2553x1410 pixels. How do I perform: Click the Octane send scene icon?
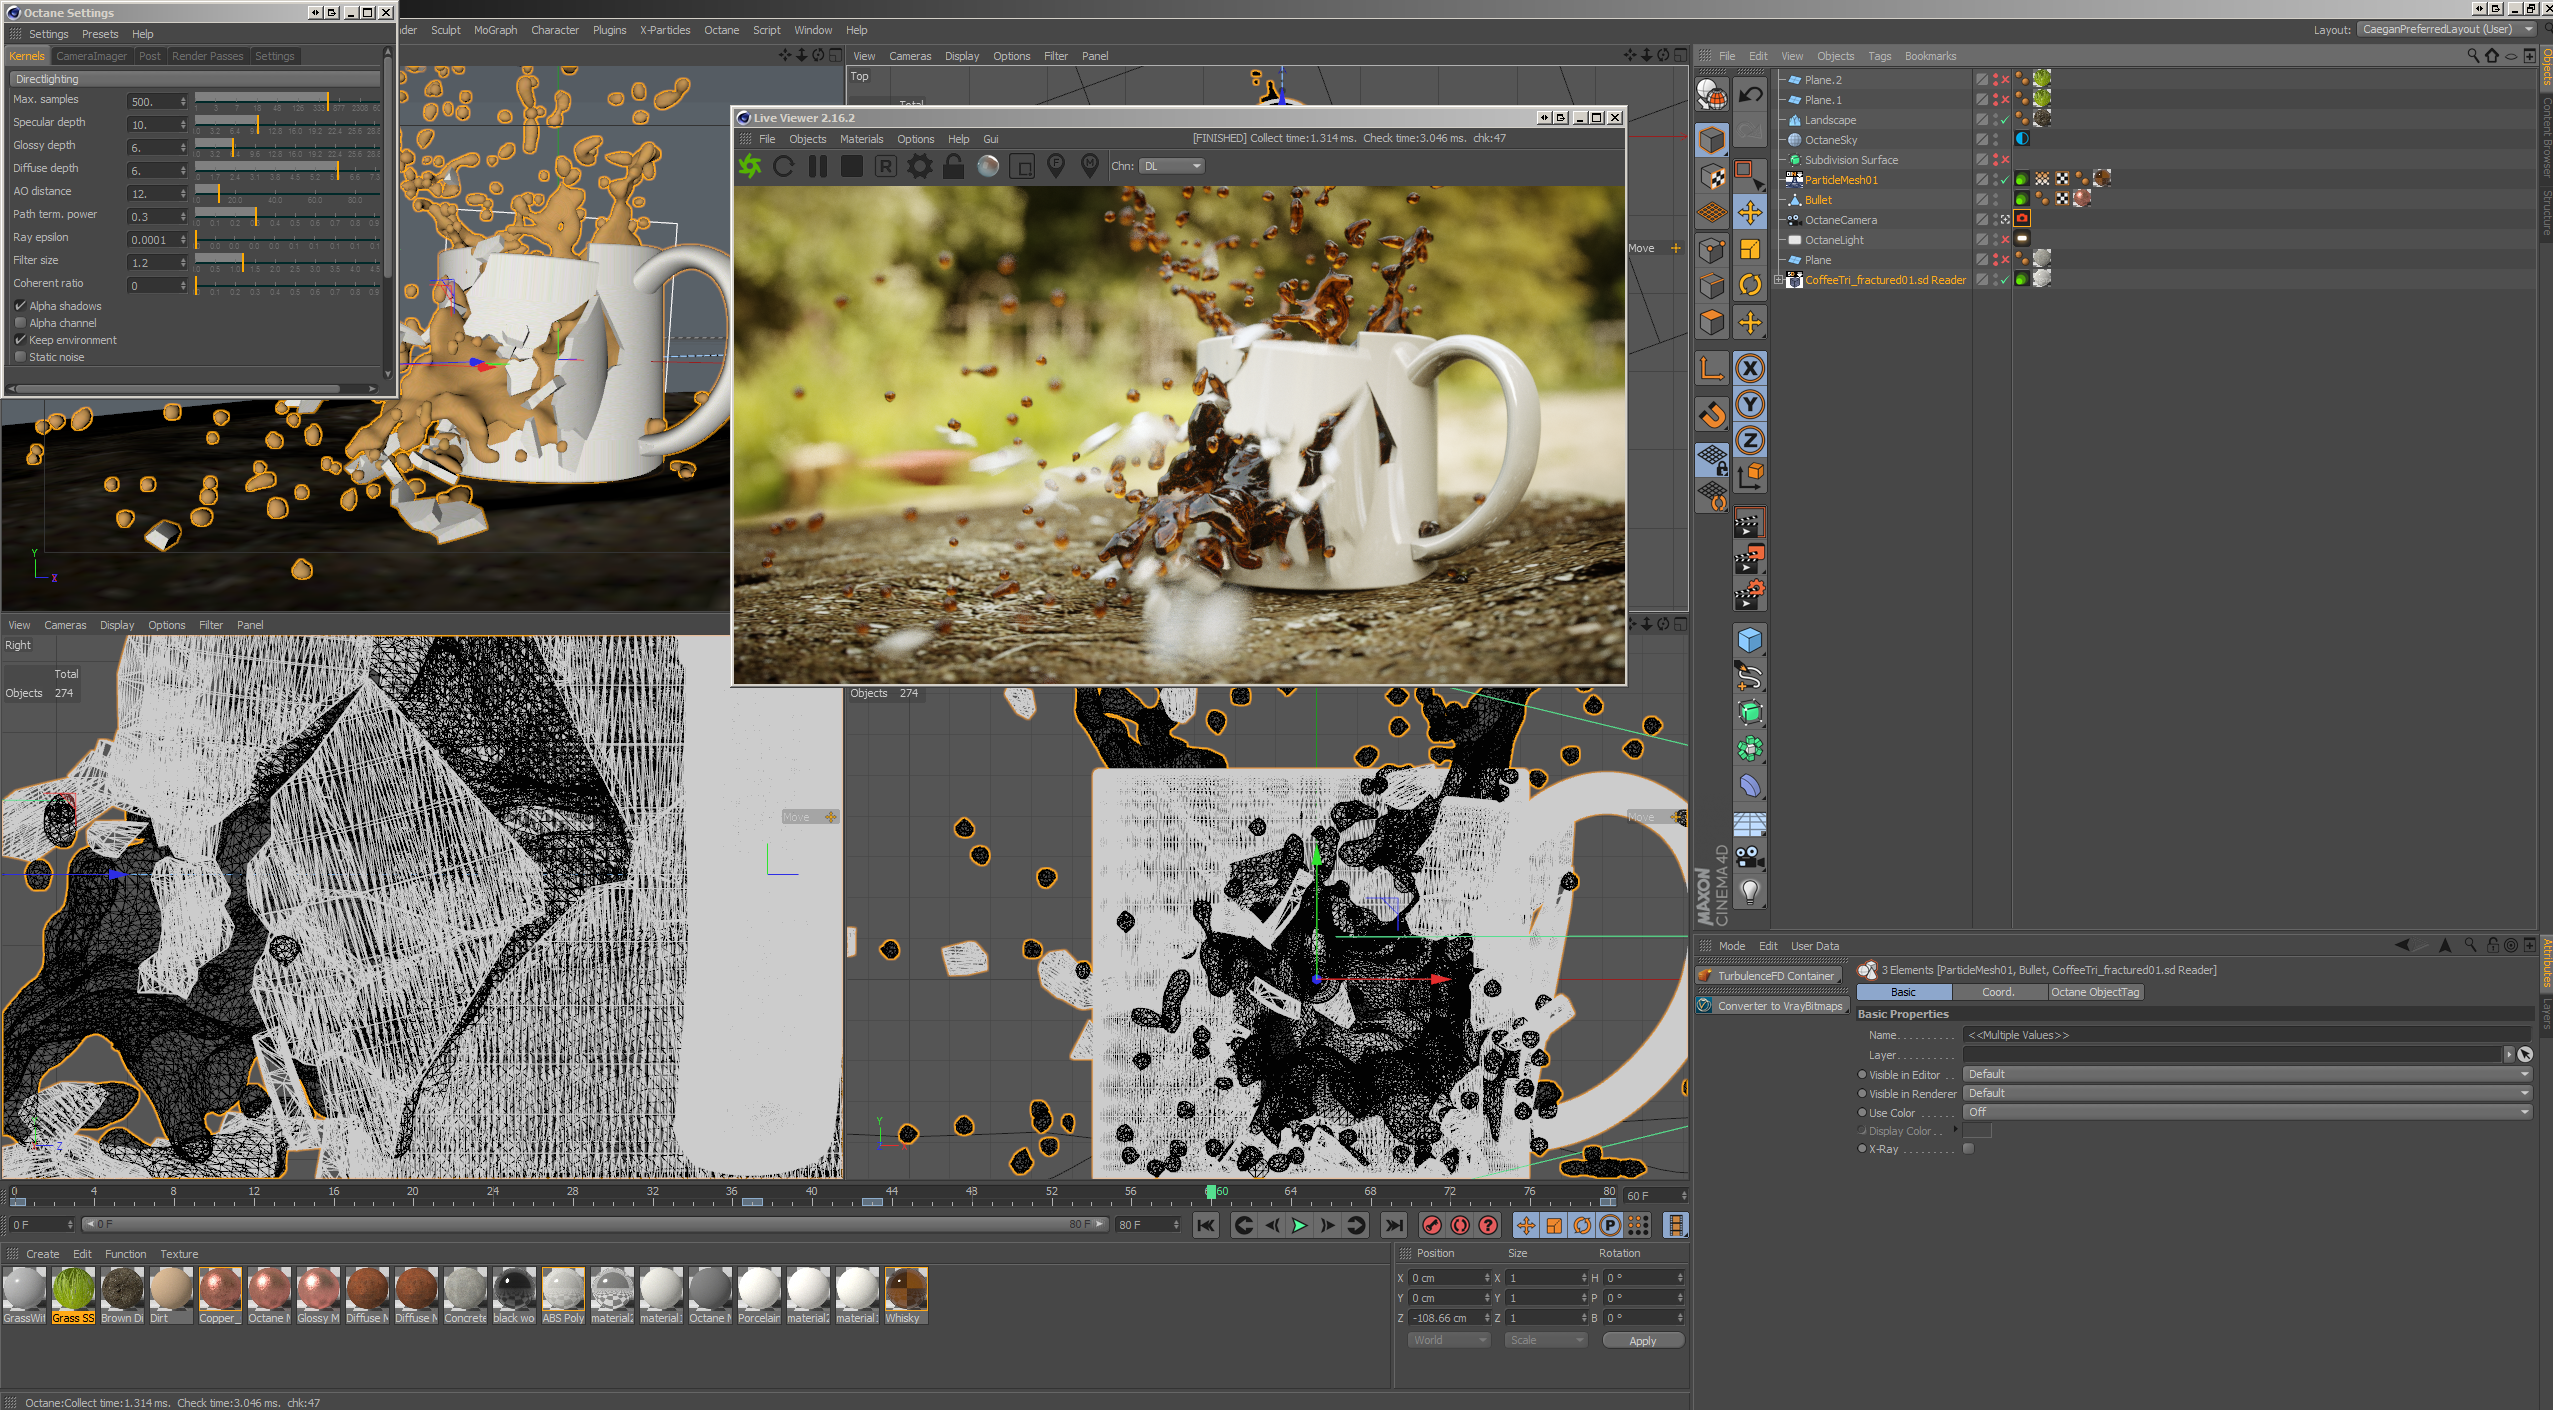pyautogui.click(x=750, y=167)
